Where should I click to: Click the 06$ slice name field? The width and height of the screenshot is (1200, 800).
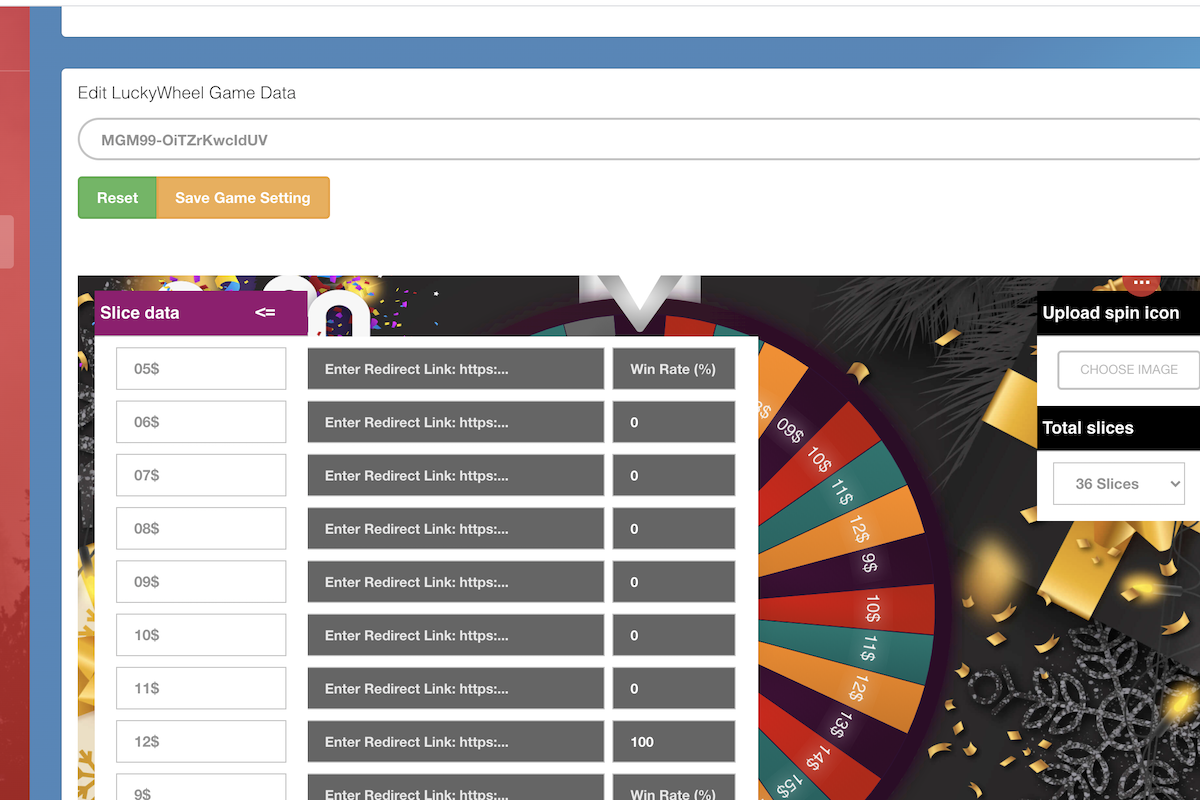pyautogui.click(x=201, y=422)
